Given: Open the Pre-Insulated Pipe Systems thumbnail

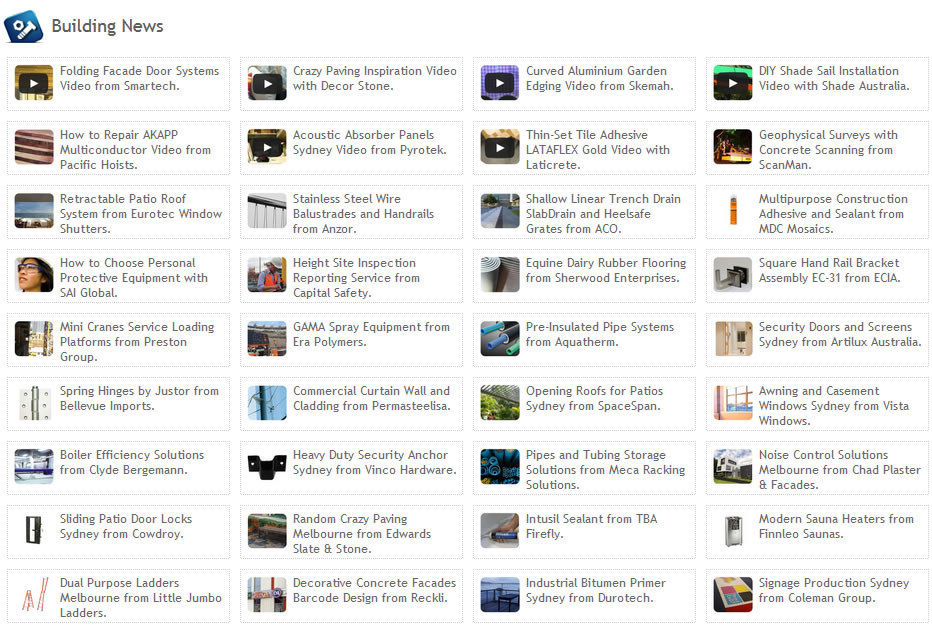Looking at the screenshot, I should click(500, 339).
